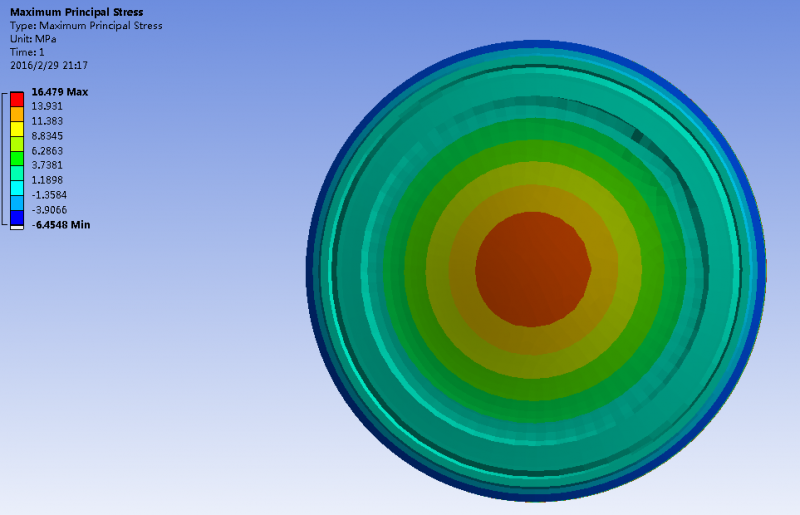Click the legend value 11.383

pos(47,121)
